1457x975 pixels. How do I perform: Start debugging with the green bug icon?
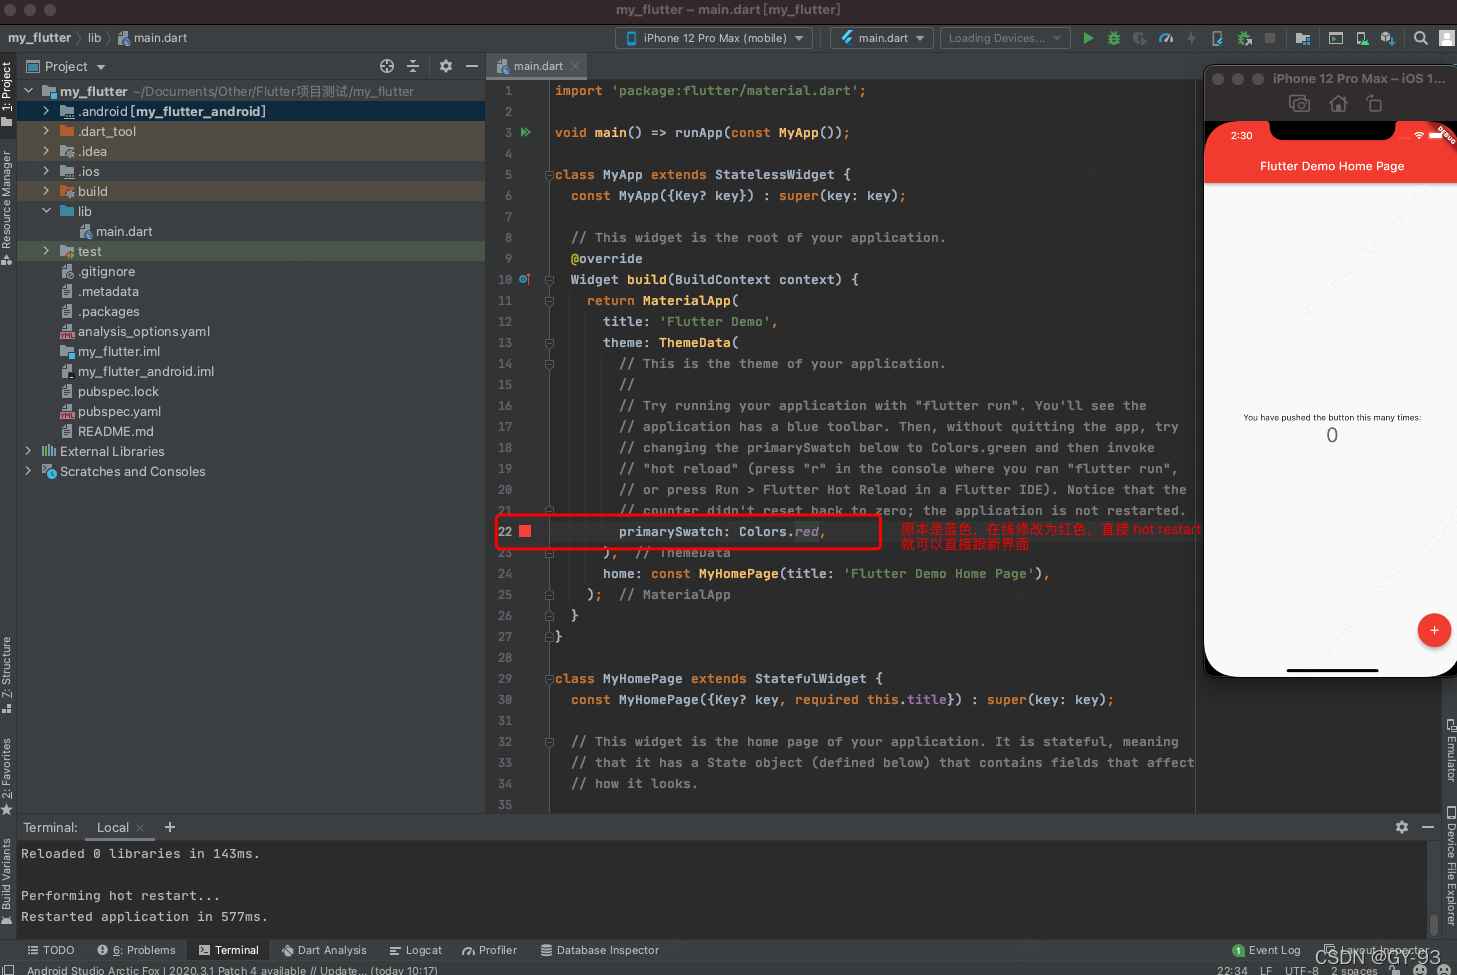coord(1113,38)
